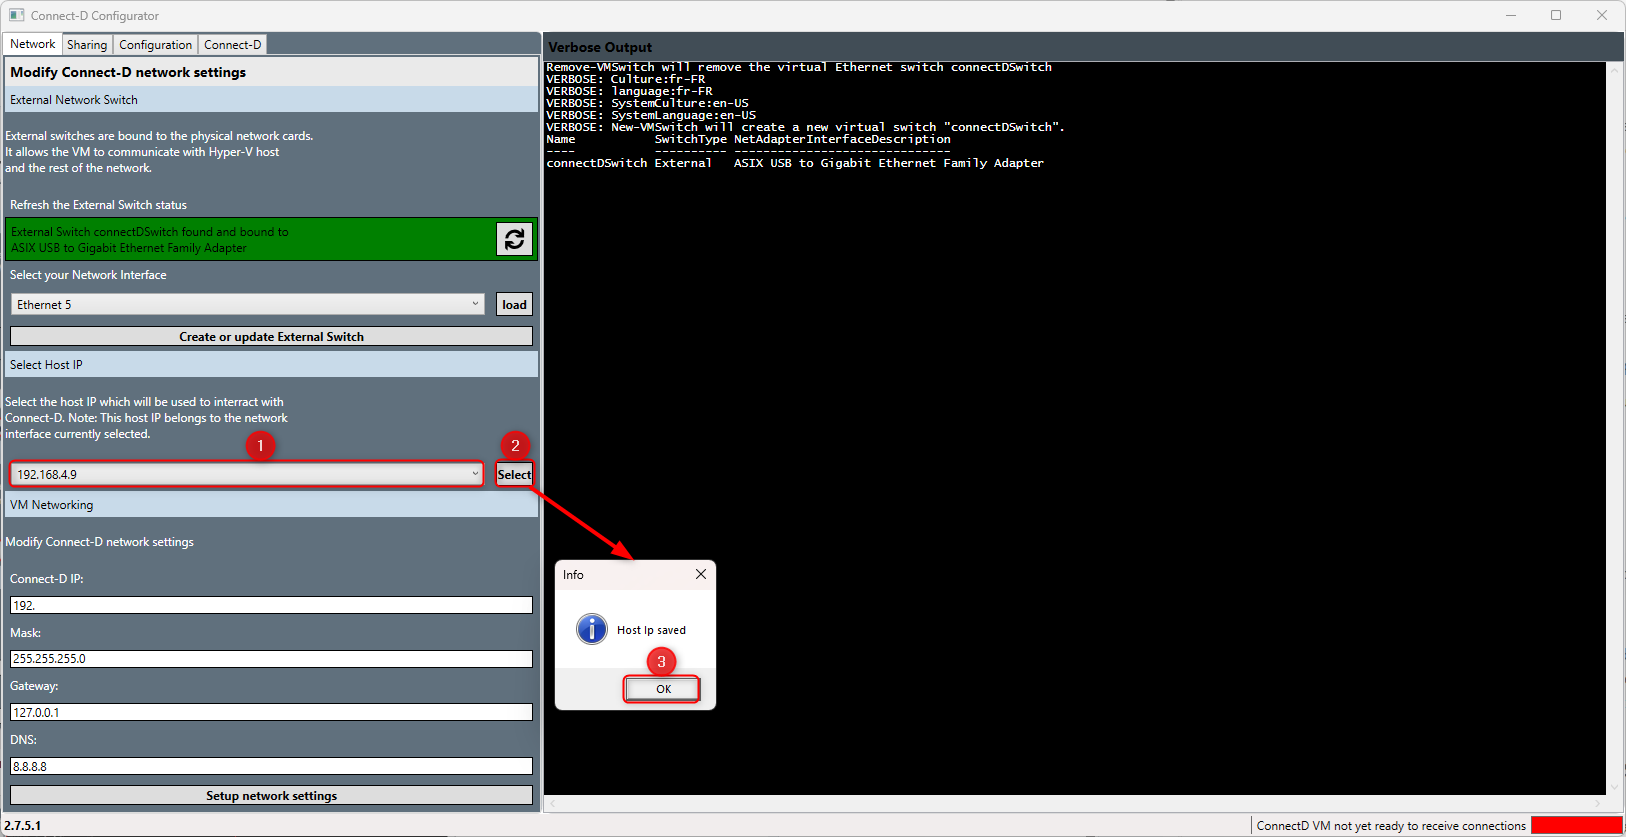1626x837 pixels.
Task: Click 'ConnectD VM not yet ready' status text
Action: [x=1391, y=826]
